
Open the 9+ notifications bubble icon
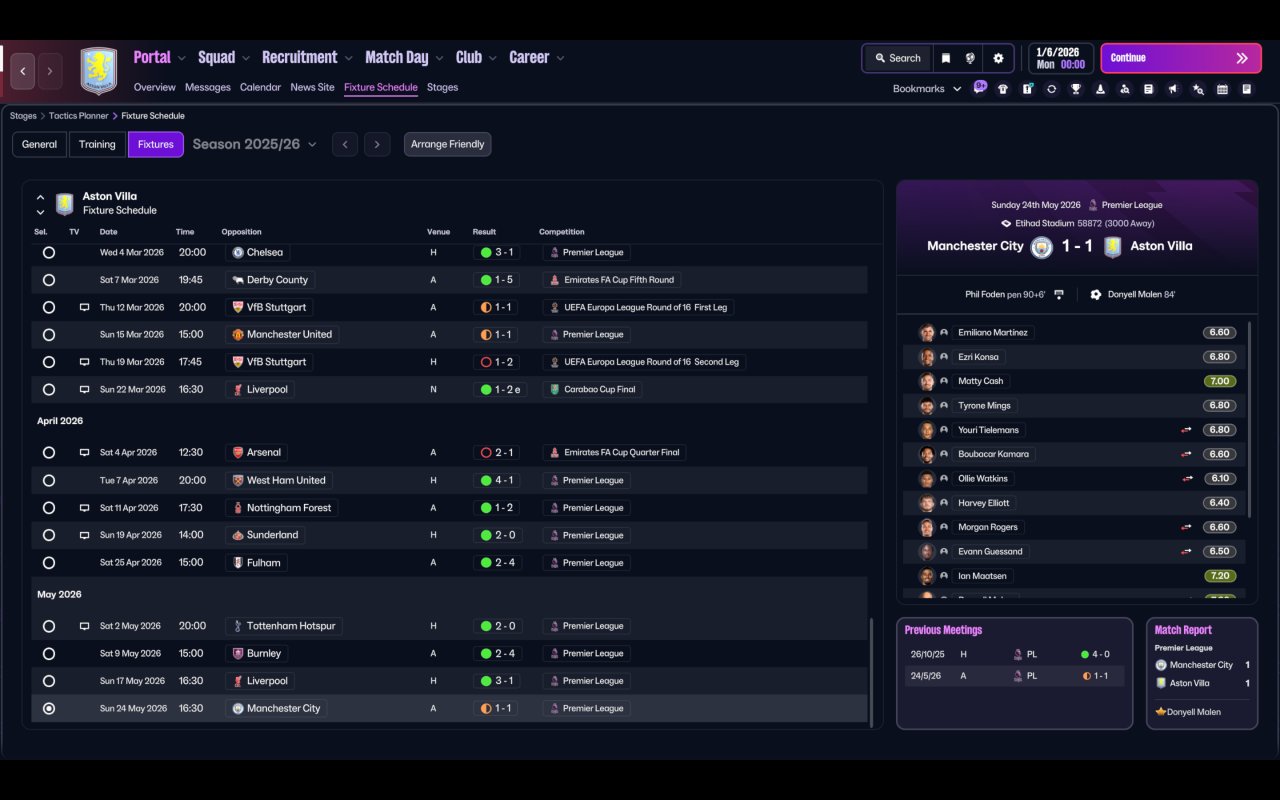(980, 87)
